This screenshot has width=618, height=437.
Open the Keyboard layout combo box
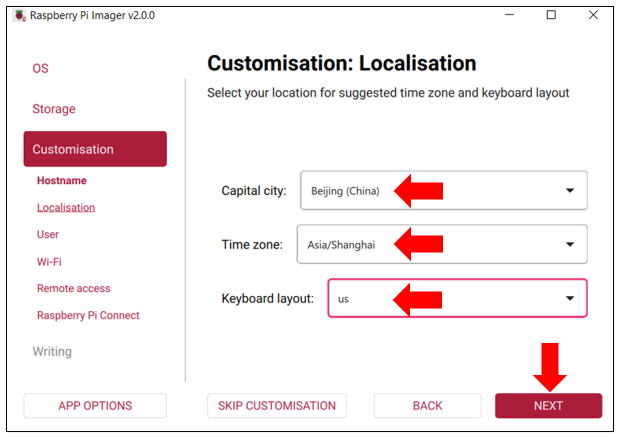click(x=458, y=298)
